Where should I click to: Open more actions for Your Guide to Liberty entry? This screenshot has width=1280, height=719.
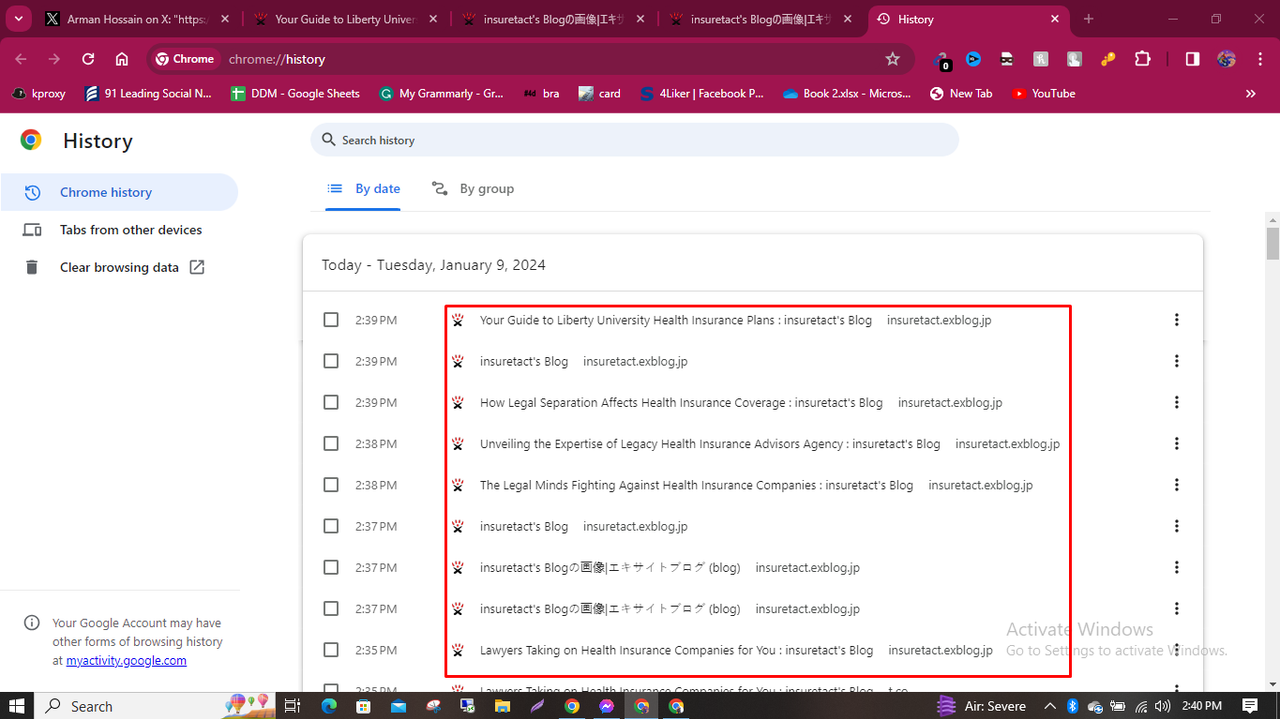click(x=1176, y=320)
